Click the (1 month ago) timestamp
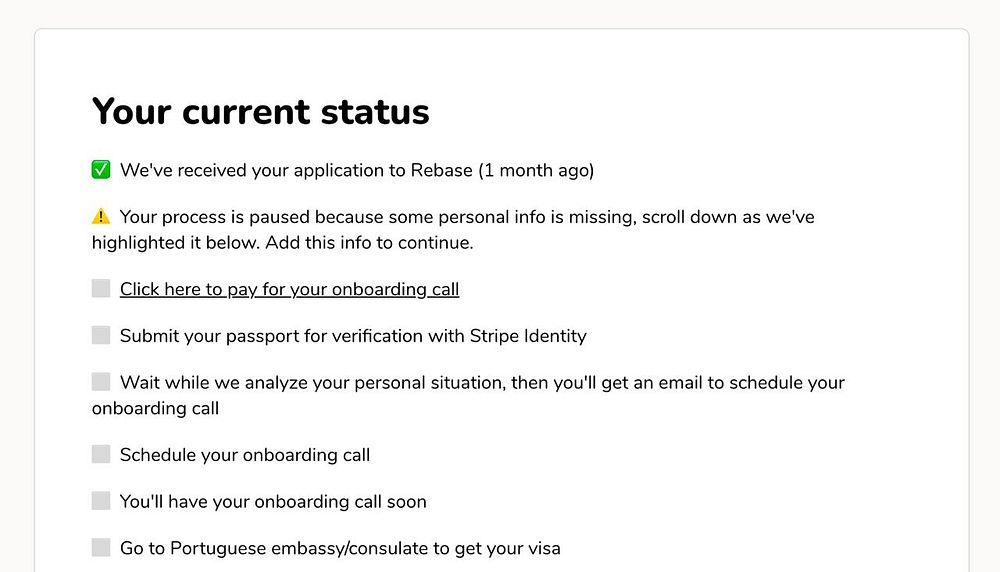 click(536, 170)
